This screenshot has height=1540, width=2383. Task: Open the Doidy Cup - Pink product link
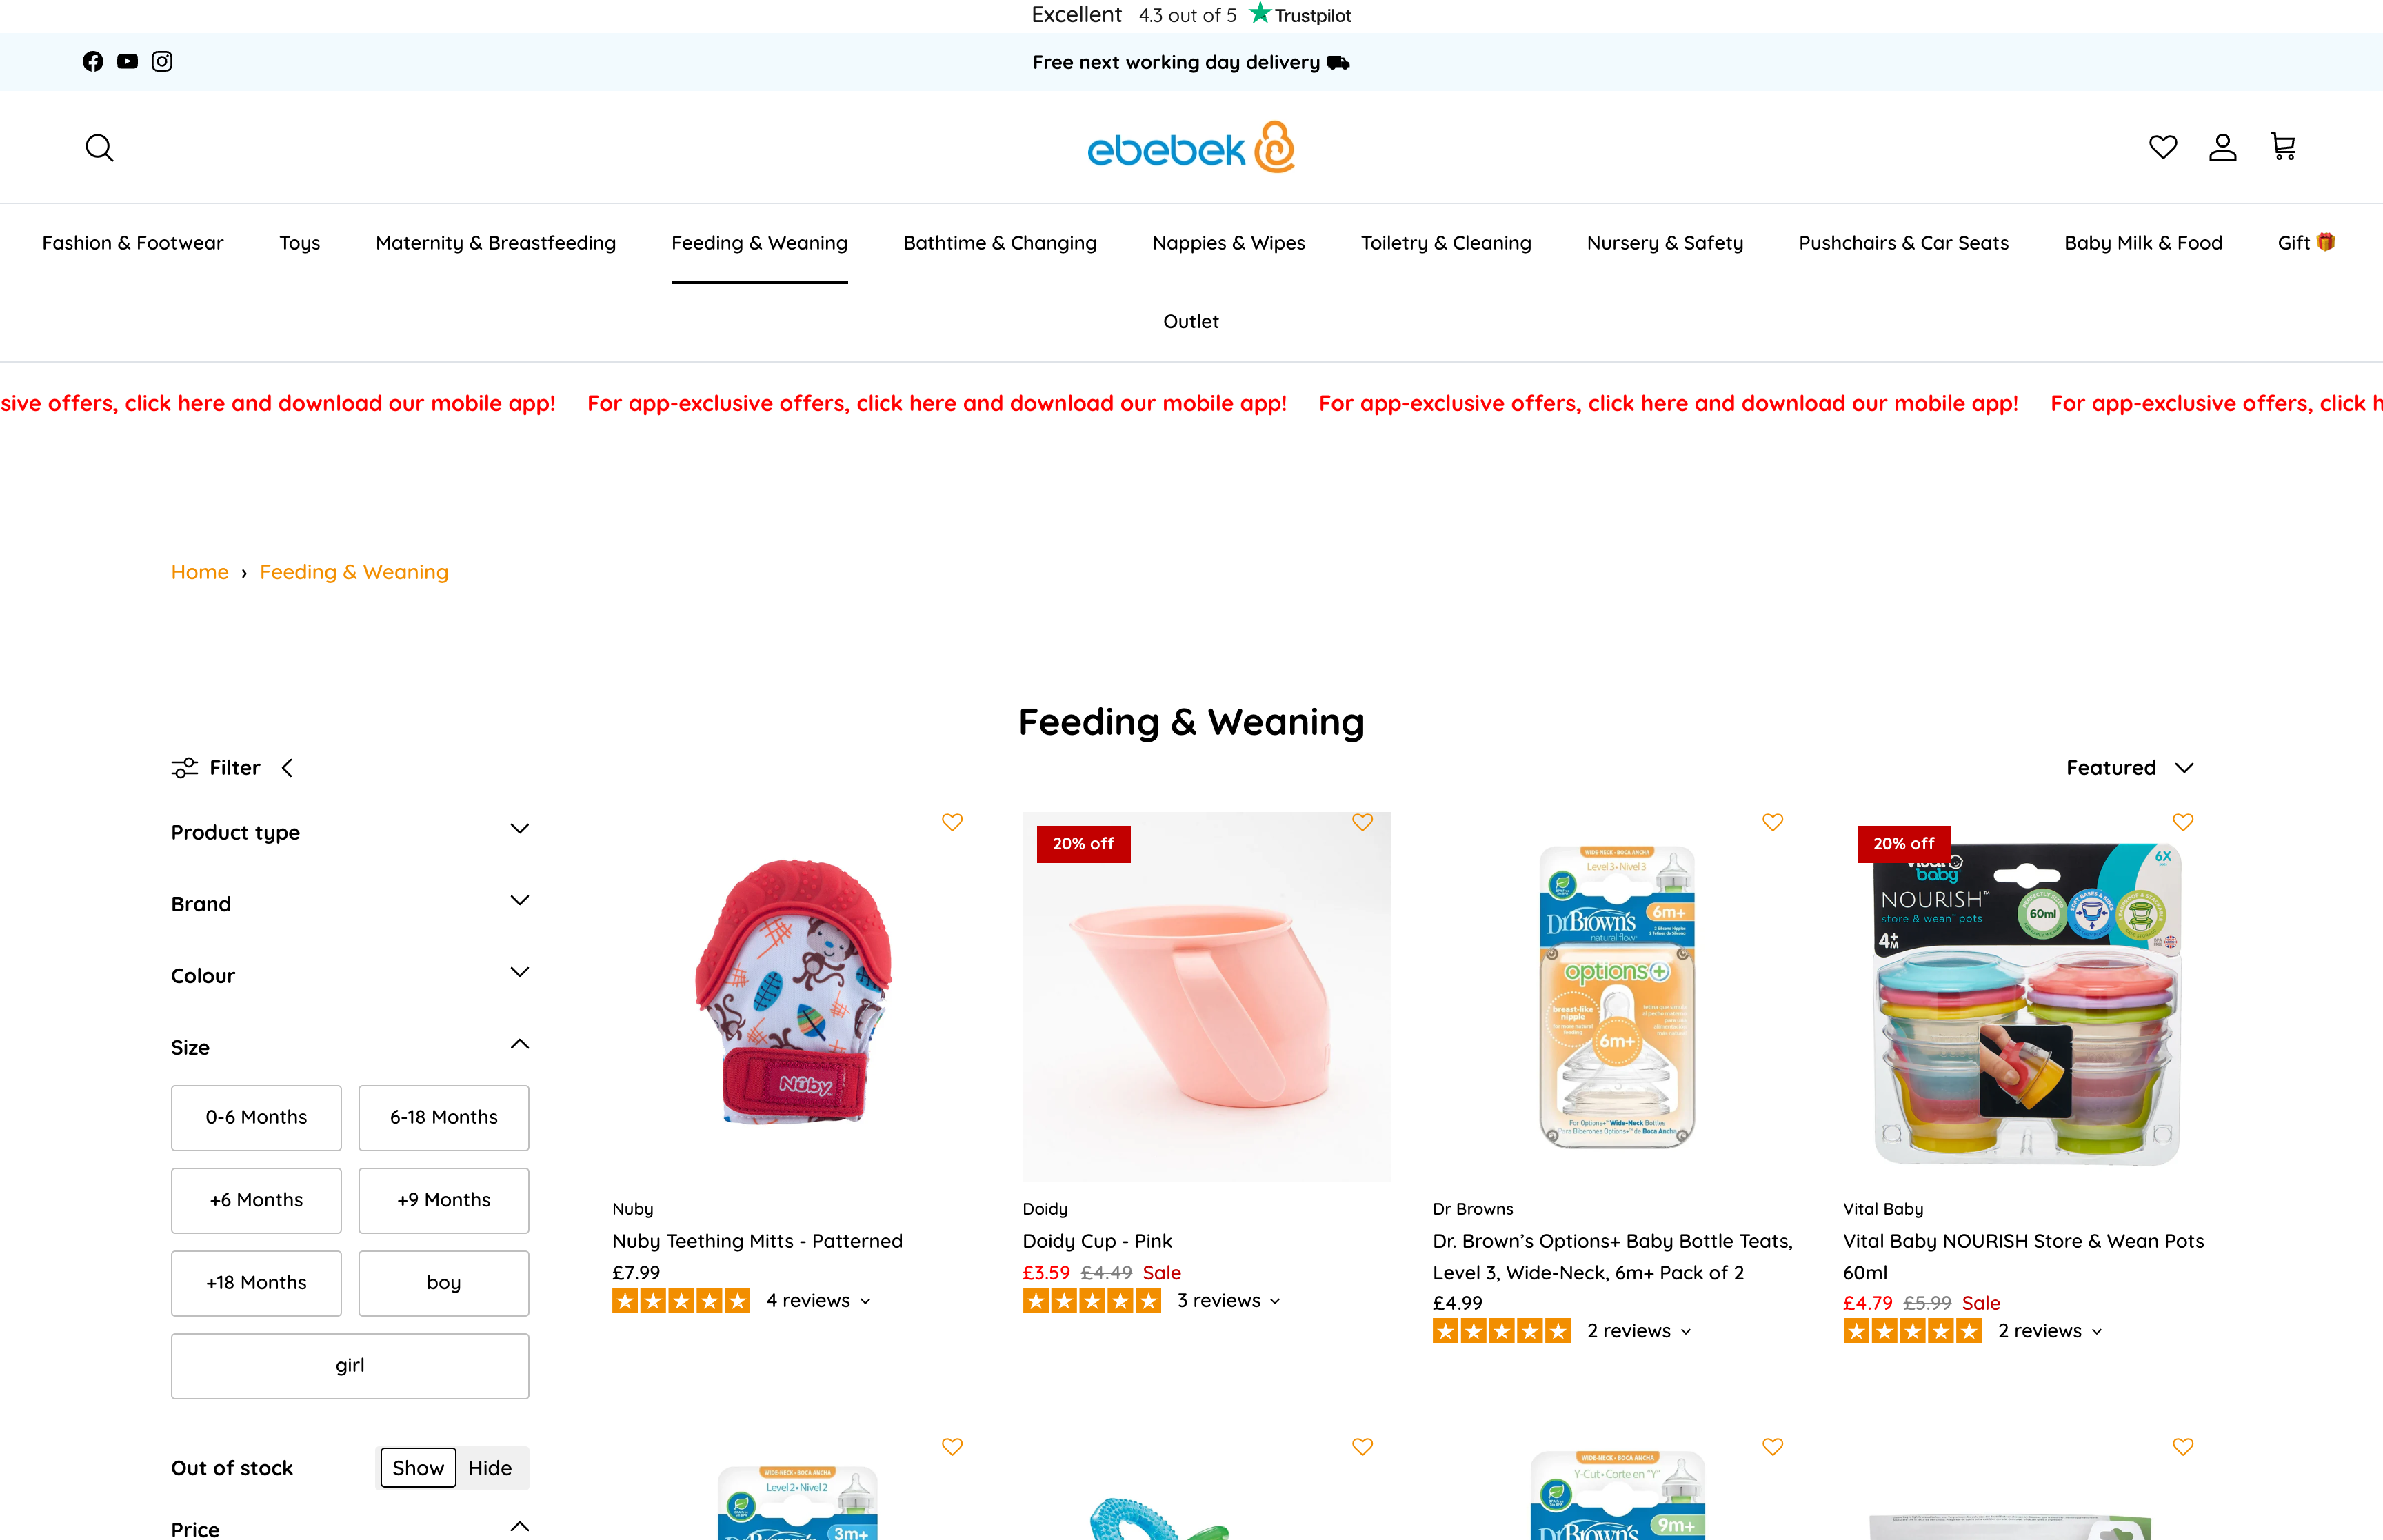(1097, 1241)
